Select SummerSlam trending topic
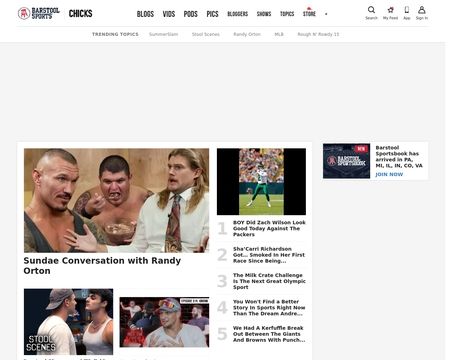Image resolution: width=450 pixels, height=360 pixels. 163,34
